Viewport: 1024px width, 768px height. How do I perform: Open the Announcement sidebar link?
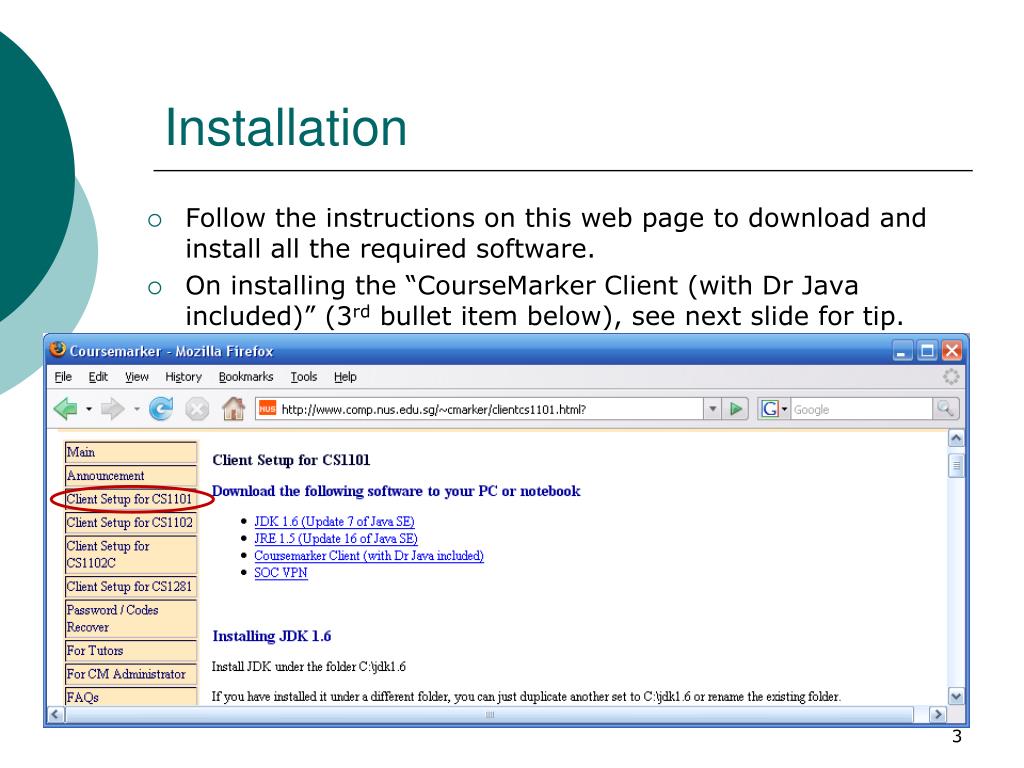131,475
